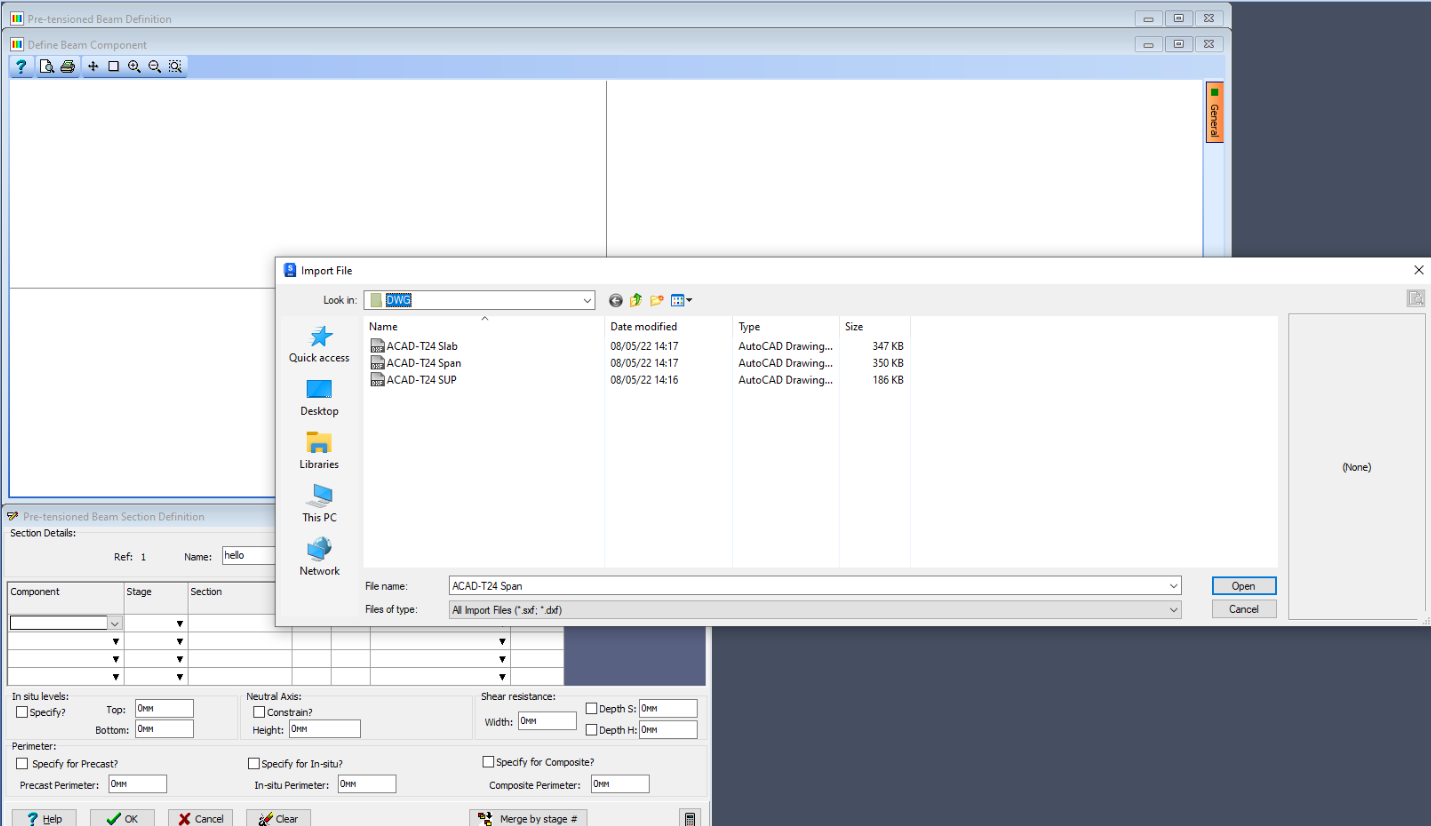
Task: Click the Clear button in Section Definition
Action: click(x=278, y=819)
